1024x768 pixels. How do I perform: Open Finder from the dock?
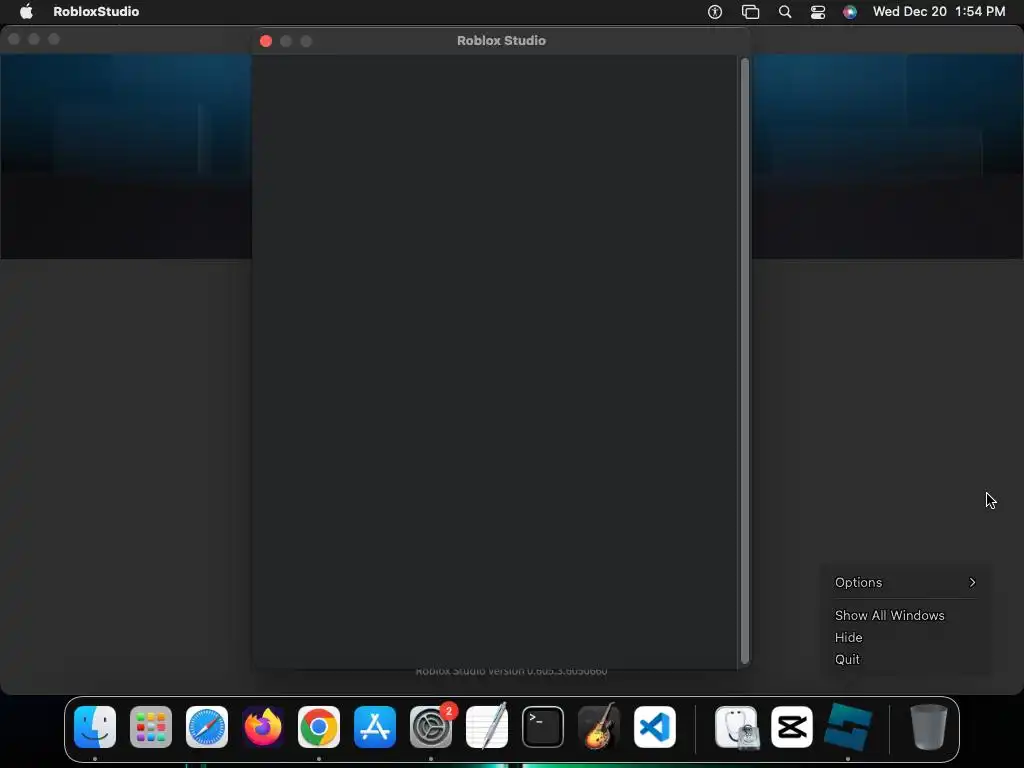tap(95, 727)
